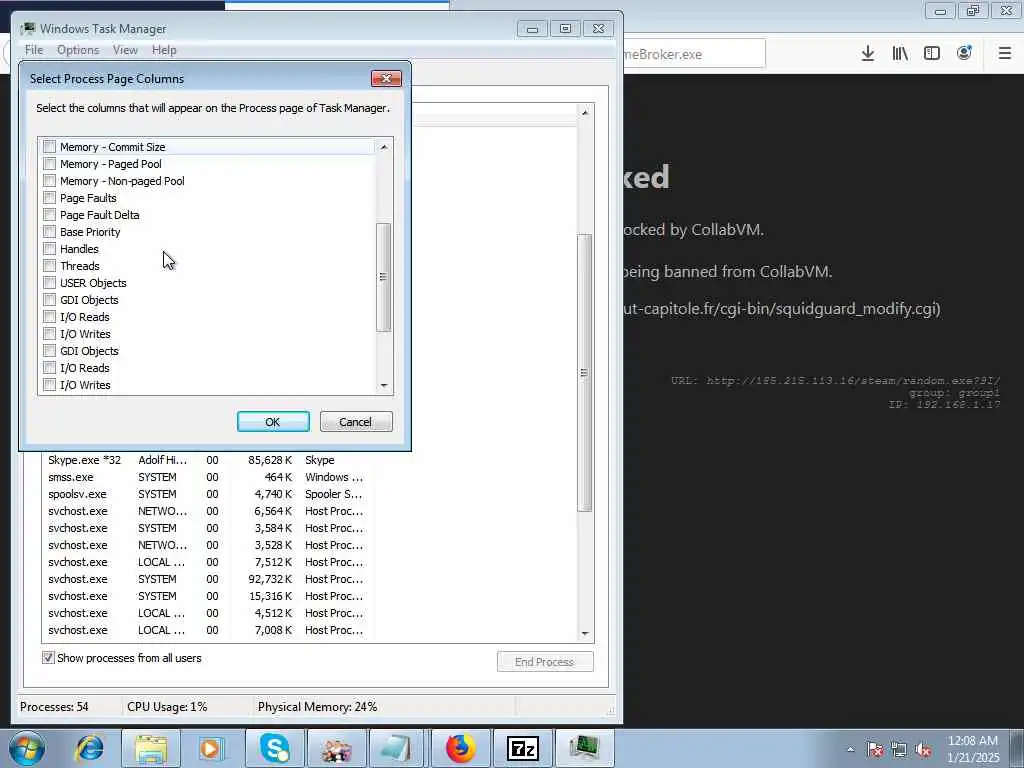1024x768 pixels.
Task: Select the svchost.exe row using 92,732 K
Action: pyautogui.click(x=206, y=579)
